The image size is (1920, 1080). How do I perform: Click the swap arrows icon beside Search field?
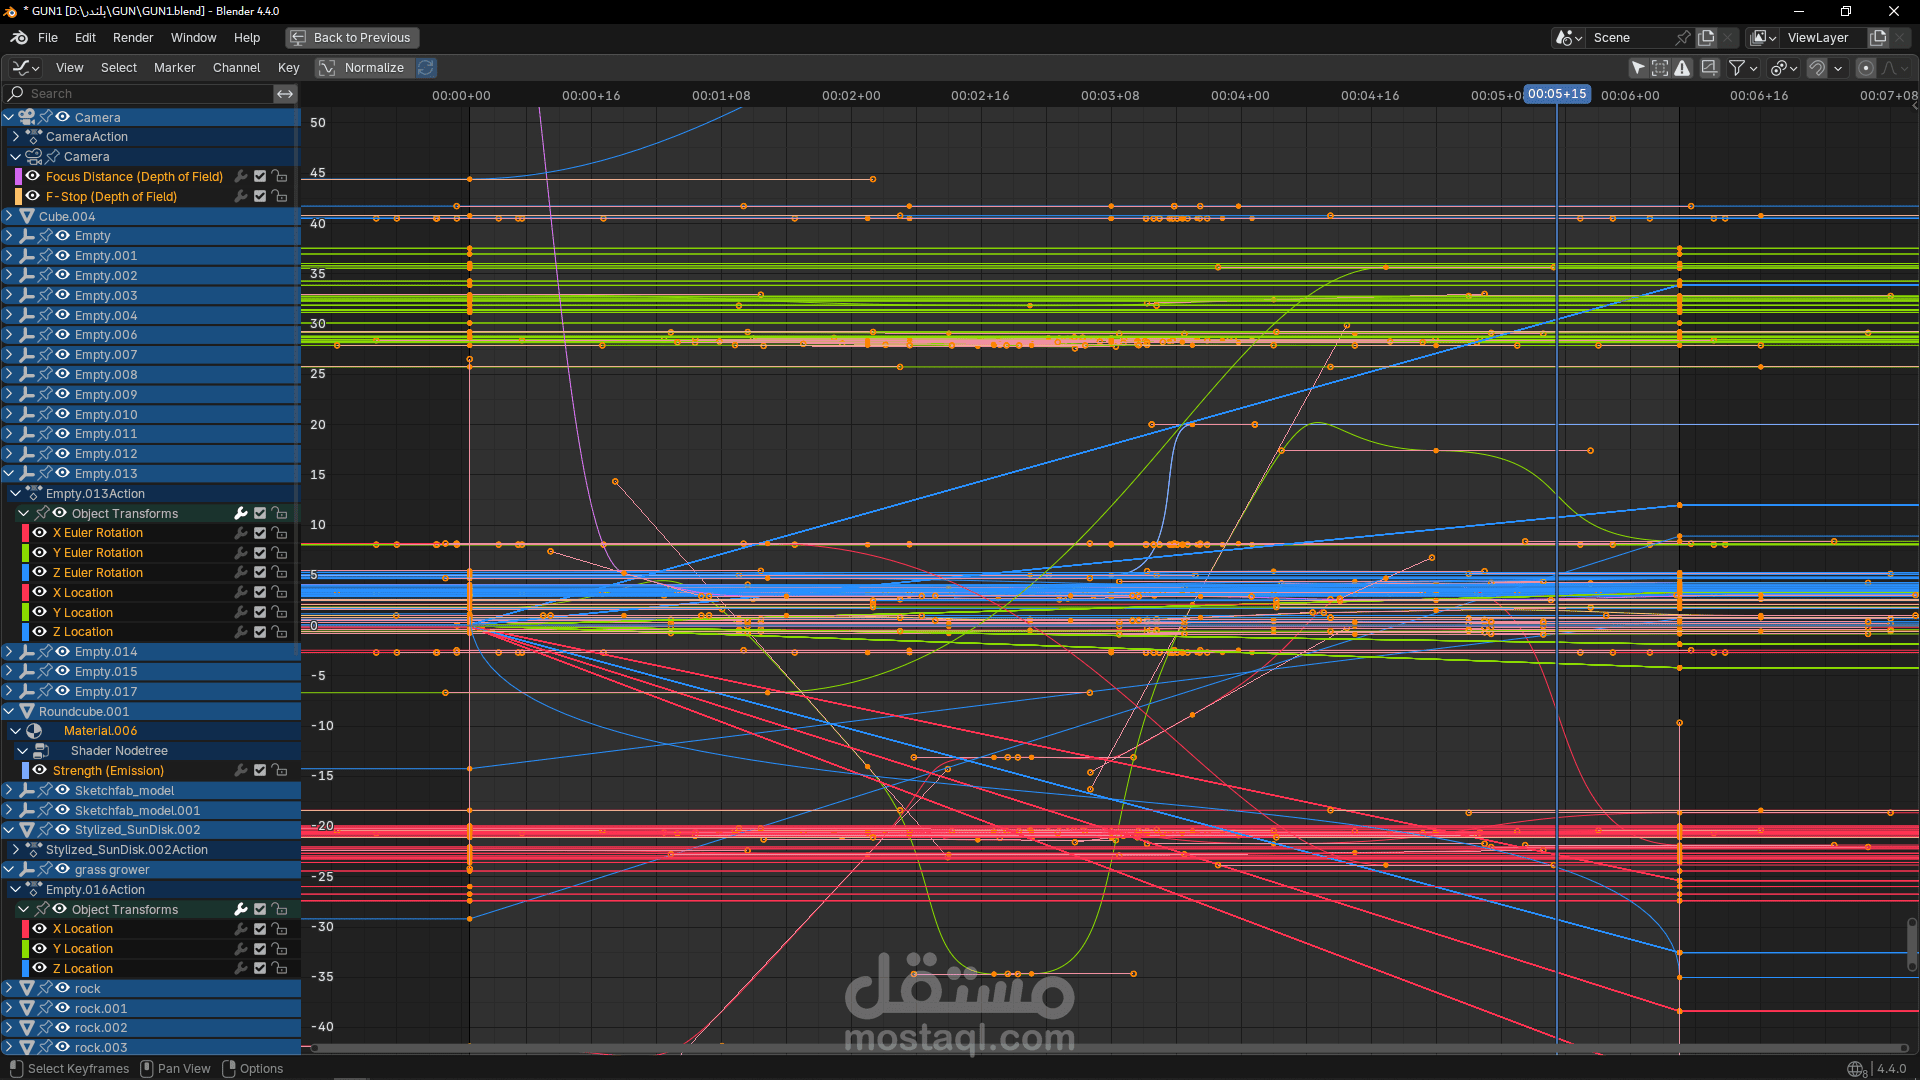pyautogui.click(x=285, y=94)
